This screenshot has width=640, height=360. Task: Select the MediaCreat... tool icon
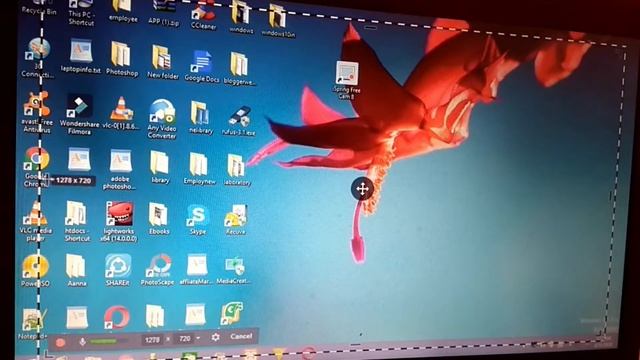[233, 269]
